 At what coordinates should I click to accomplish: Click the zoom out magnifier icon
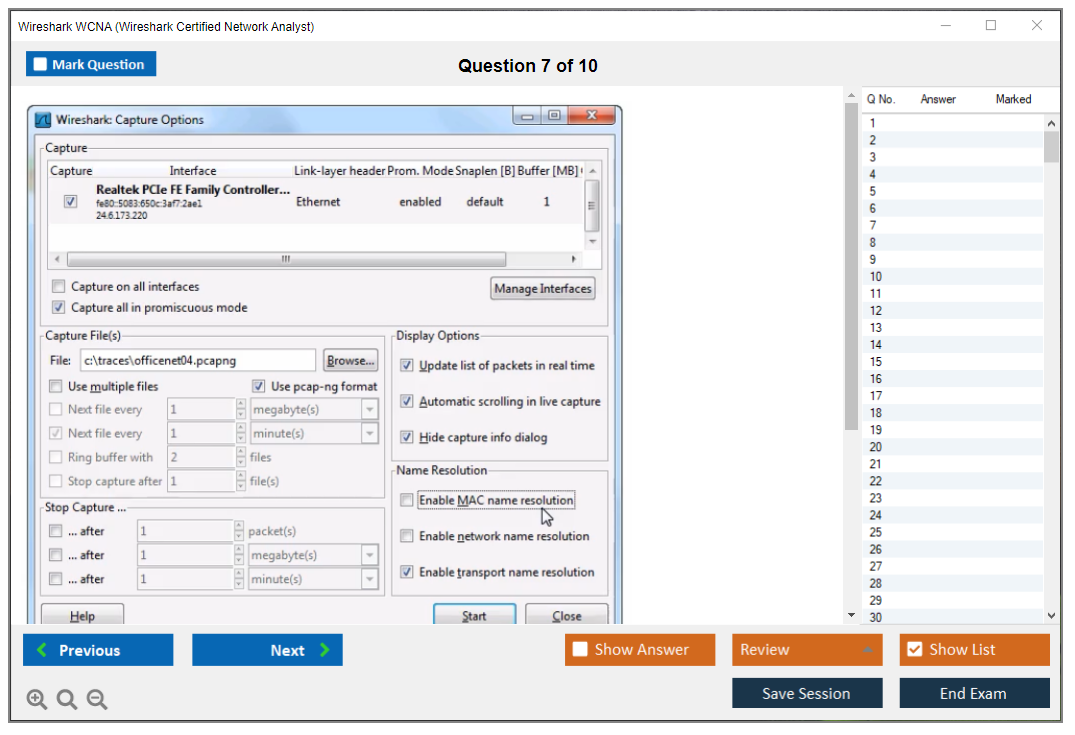pos(97,700)
